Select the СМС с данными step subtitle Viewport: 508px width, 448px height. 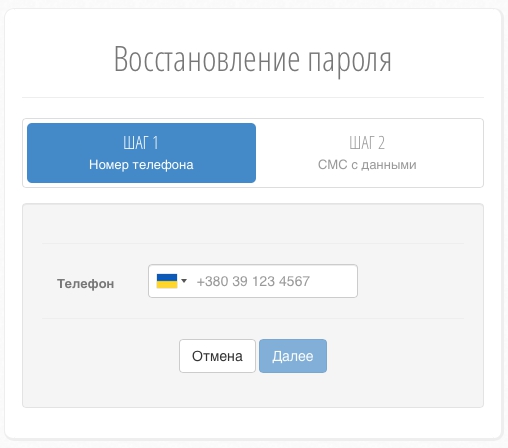click(x=367, y=165)
